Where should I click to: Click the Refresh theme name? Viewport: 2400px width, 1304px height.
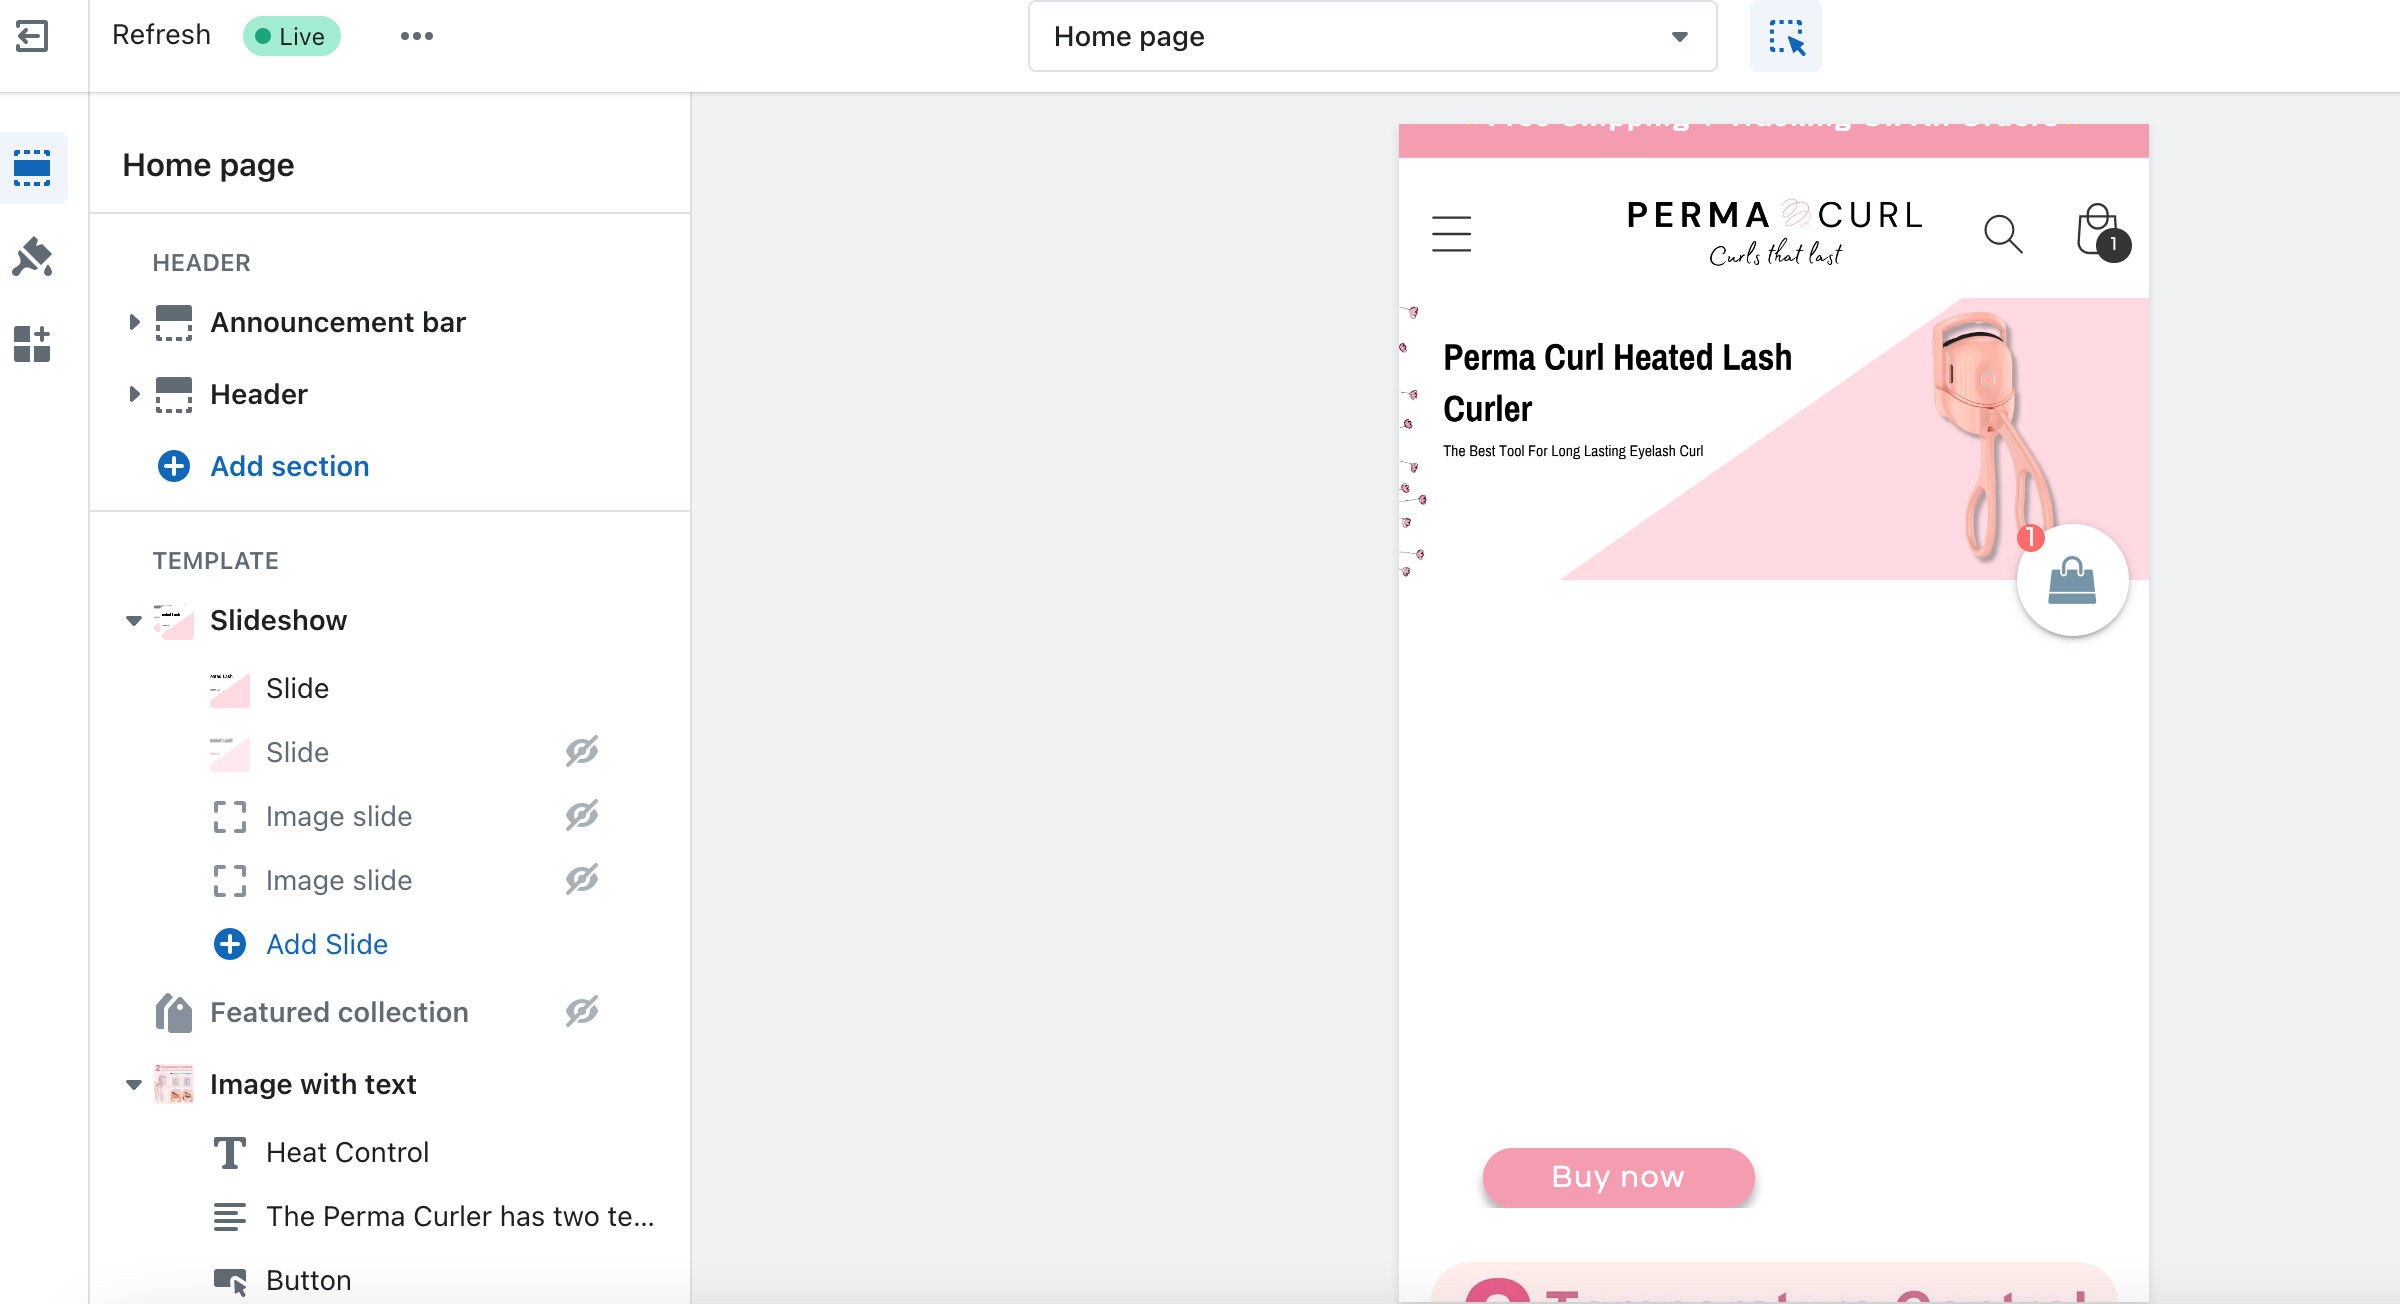pyautogui.click(x=161, y=35)
